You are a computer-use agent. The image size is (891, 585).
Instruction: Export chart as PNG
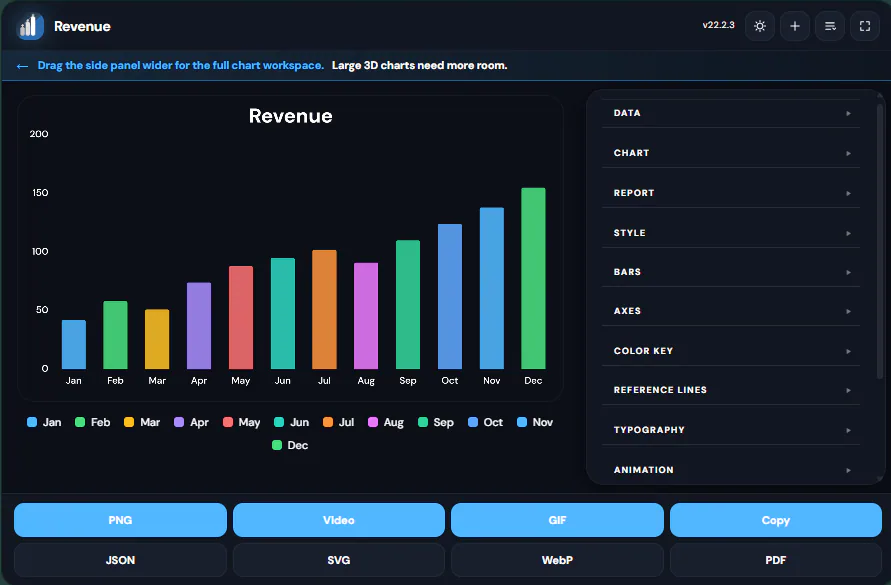click(x=120, y=520)
